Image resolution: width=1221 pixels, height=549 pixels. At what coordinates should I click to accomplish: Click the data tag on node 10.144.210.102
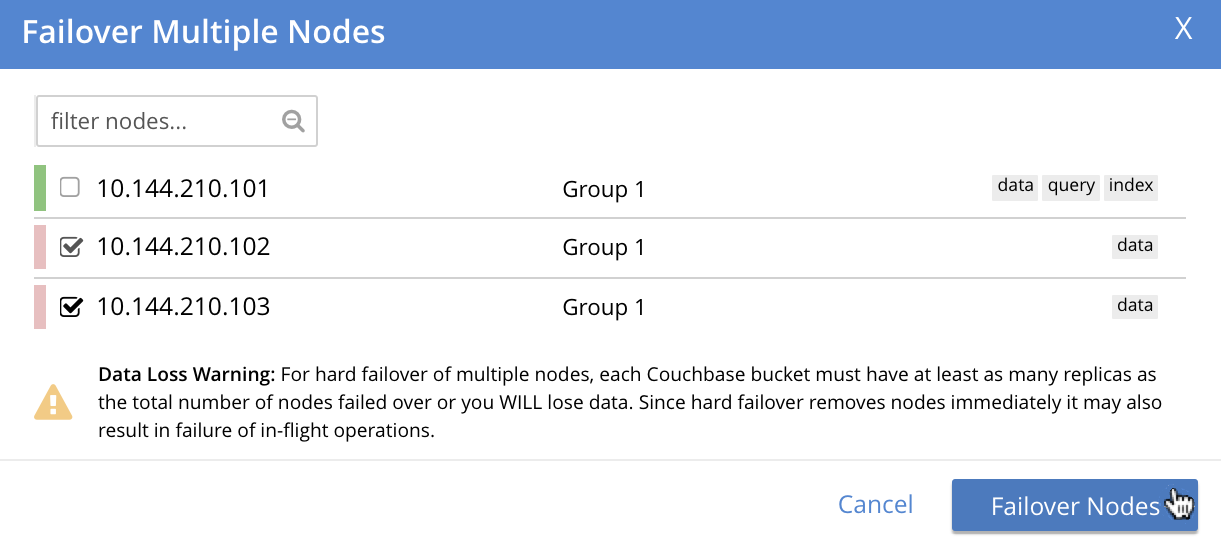coord(1135,246)
